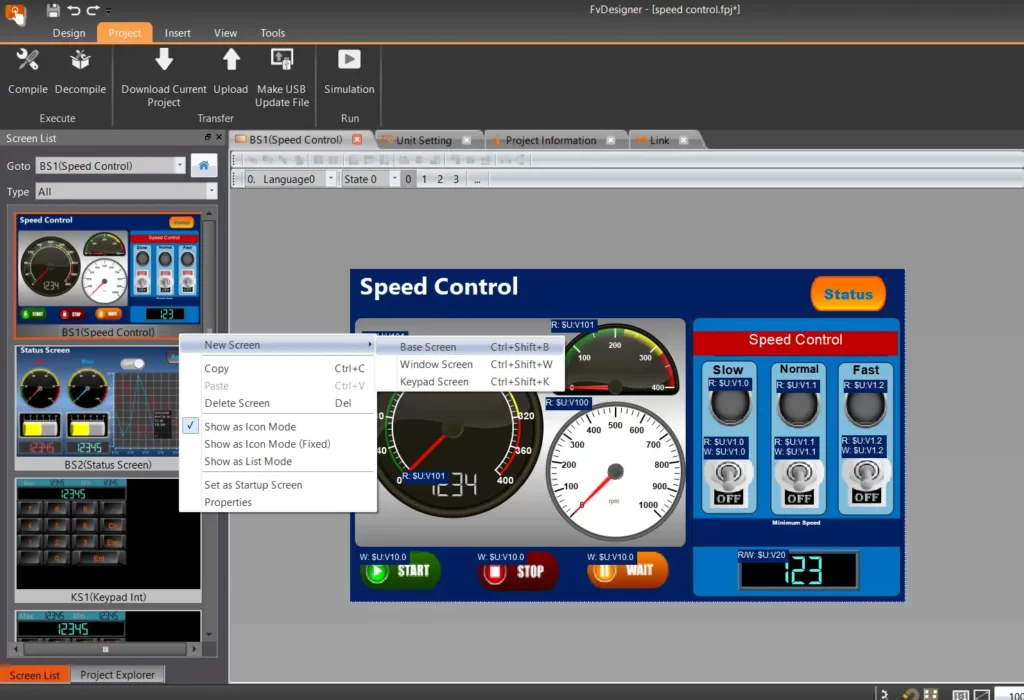Open the Goto screen dropdown

[x=180, y=166]
